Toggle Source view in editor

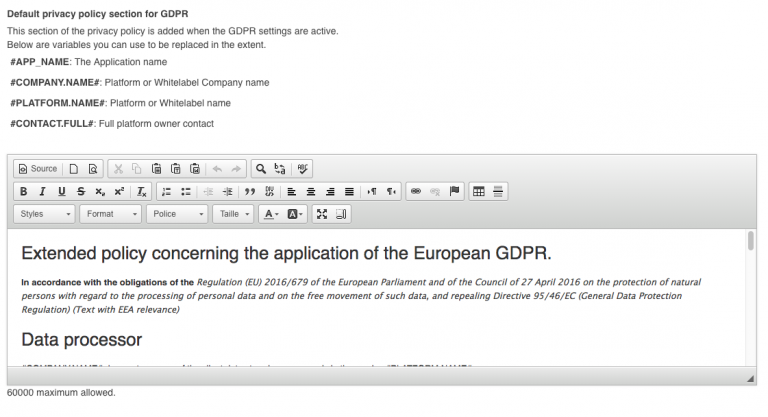(36, 169)
